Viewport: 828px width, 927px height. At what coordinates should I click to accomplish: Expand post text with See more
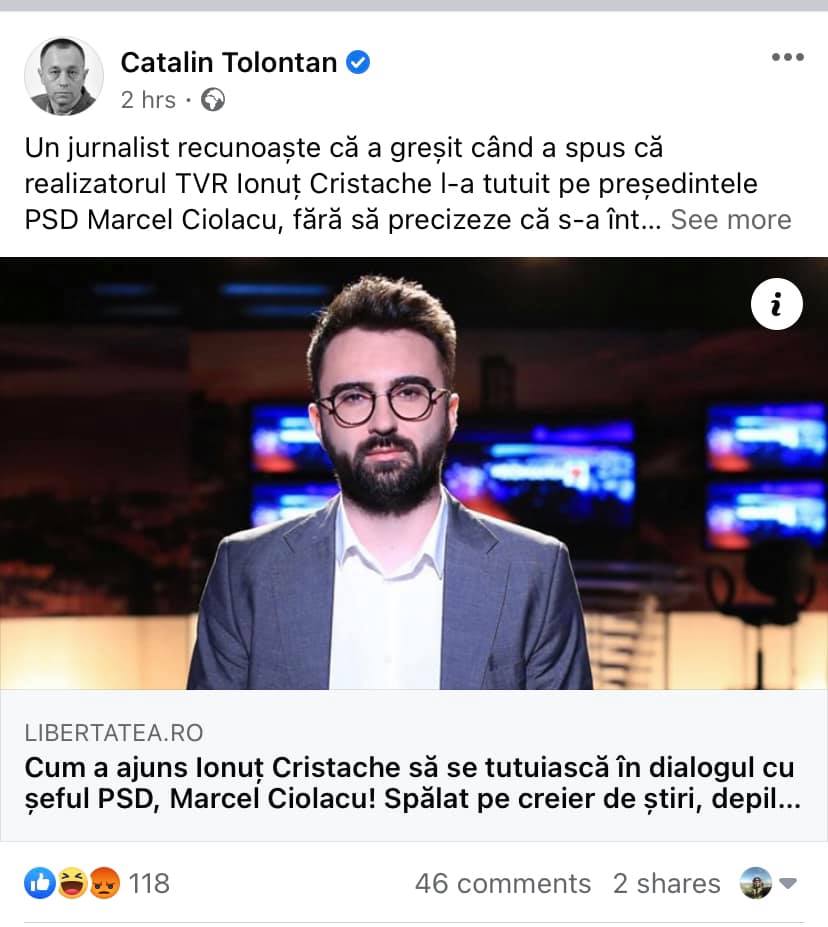(x=730, y=219)
